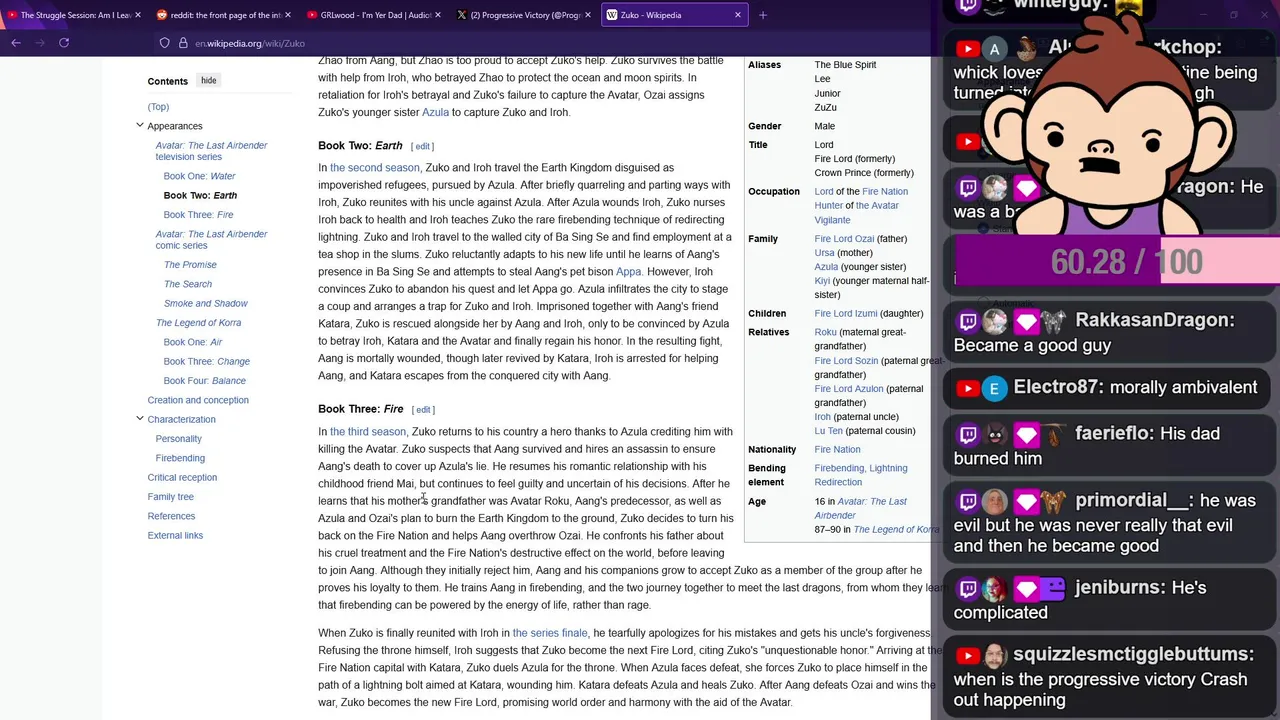Go to Last Airbender television series section
This screenshot has width=1280, height=720.
[x=211, y=151]
